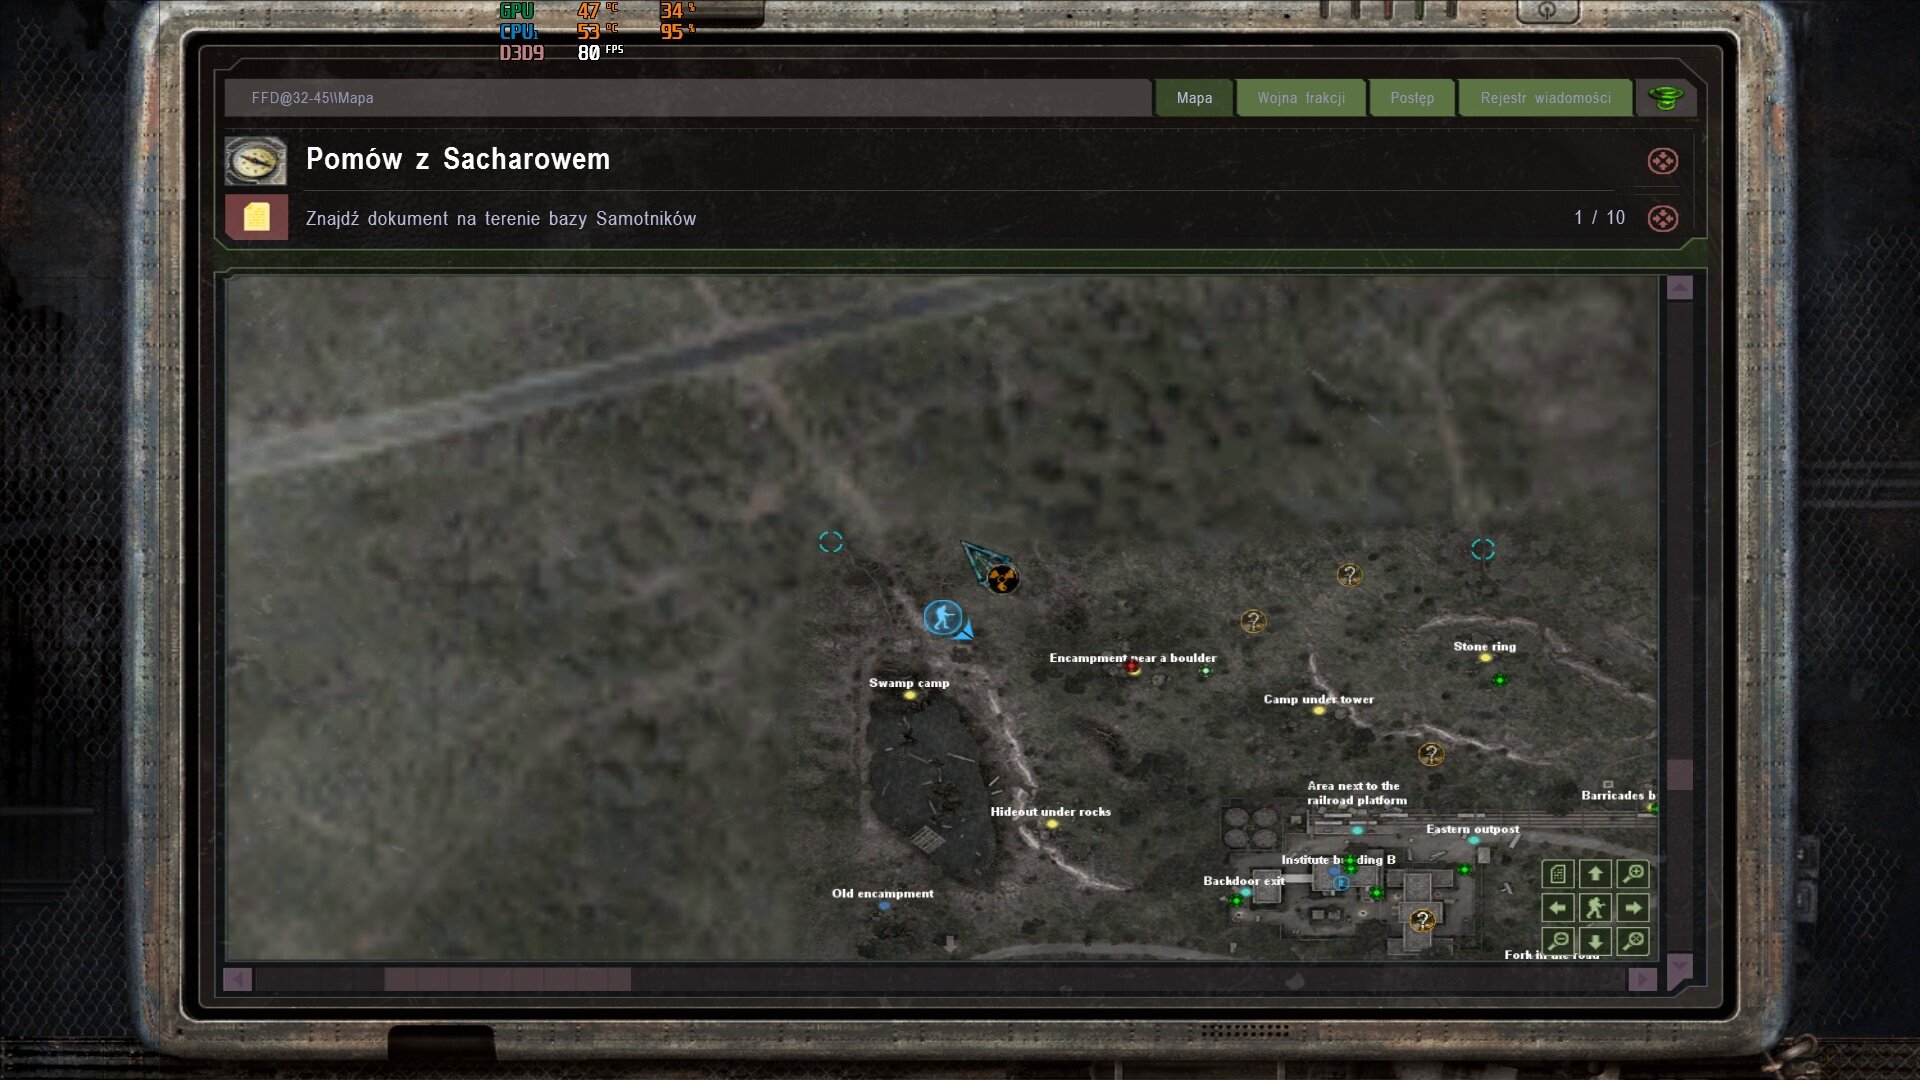Viewport: 1920px width, 1080px height.
Task: Click the horizontal scrollbar thumb
Action: pos(507,979)
